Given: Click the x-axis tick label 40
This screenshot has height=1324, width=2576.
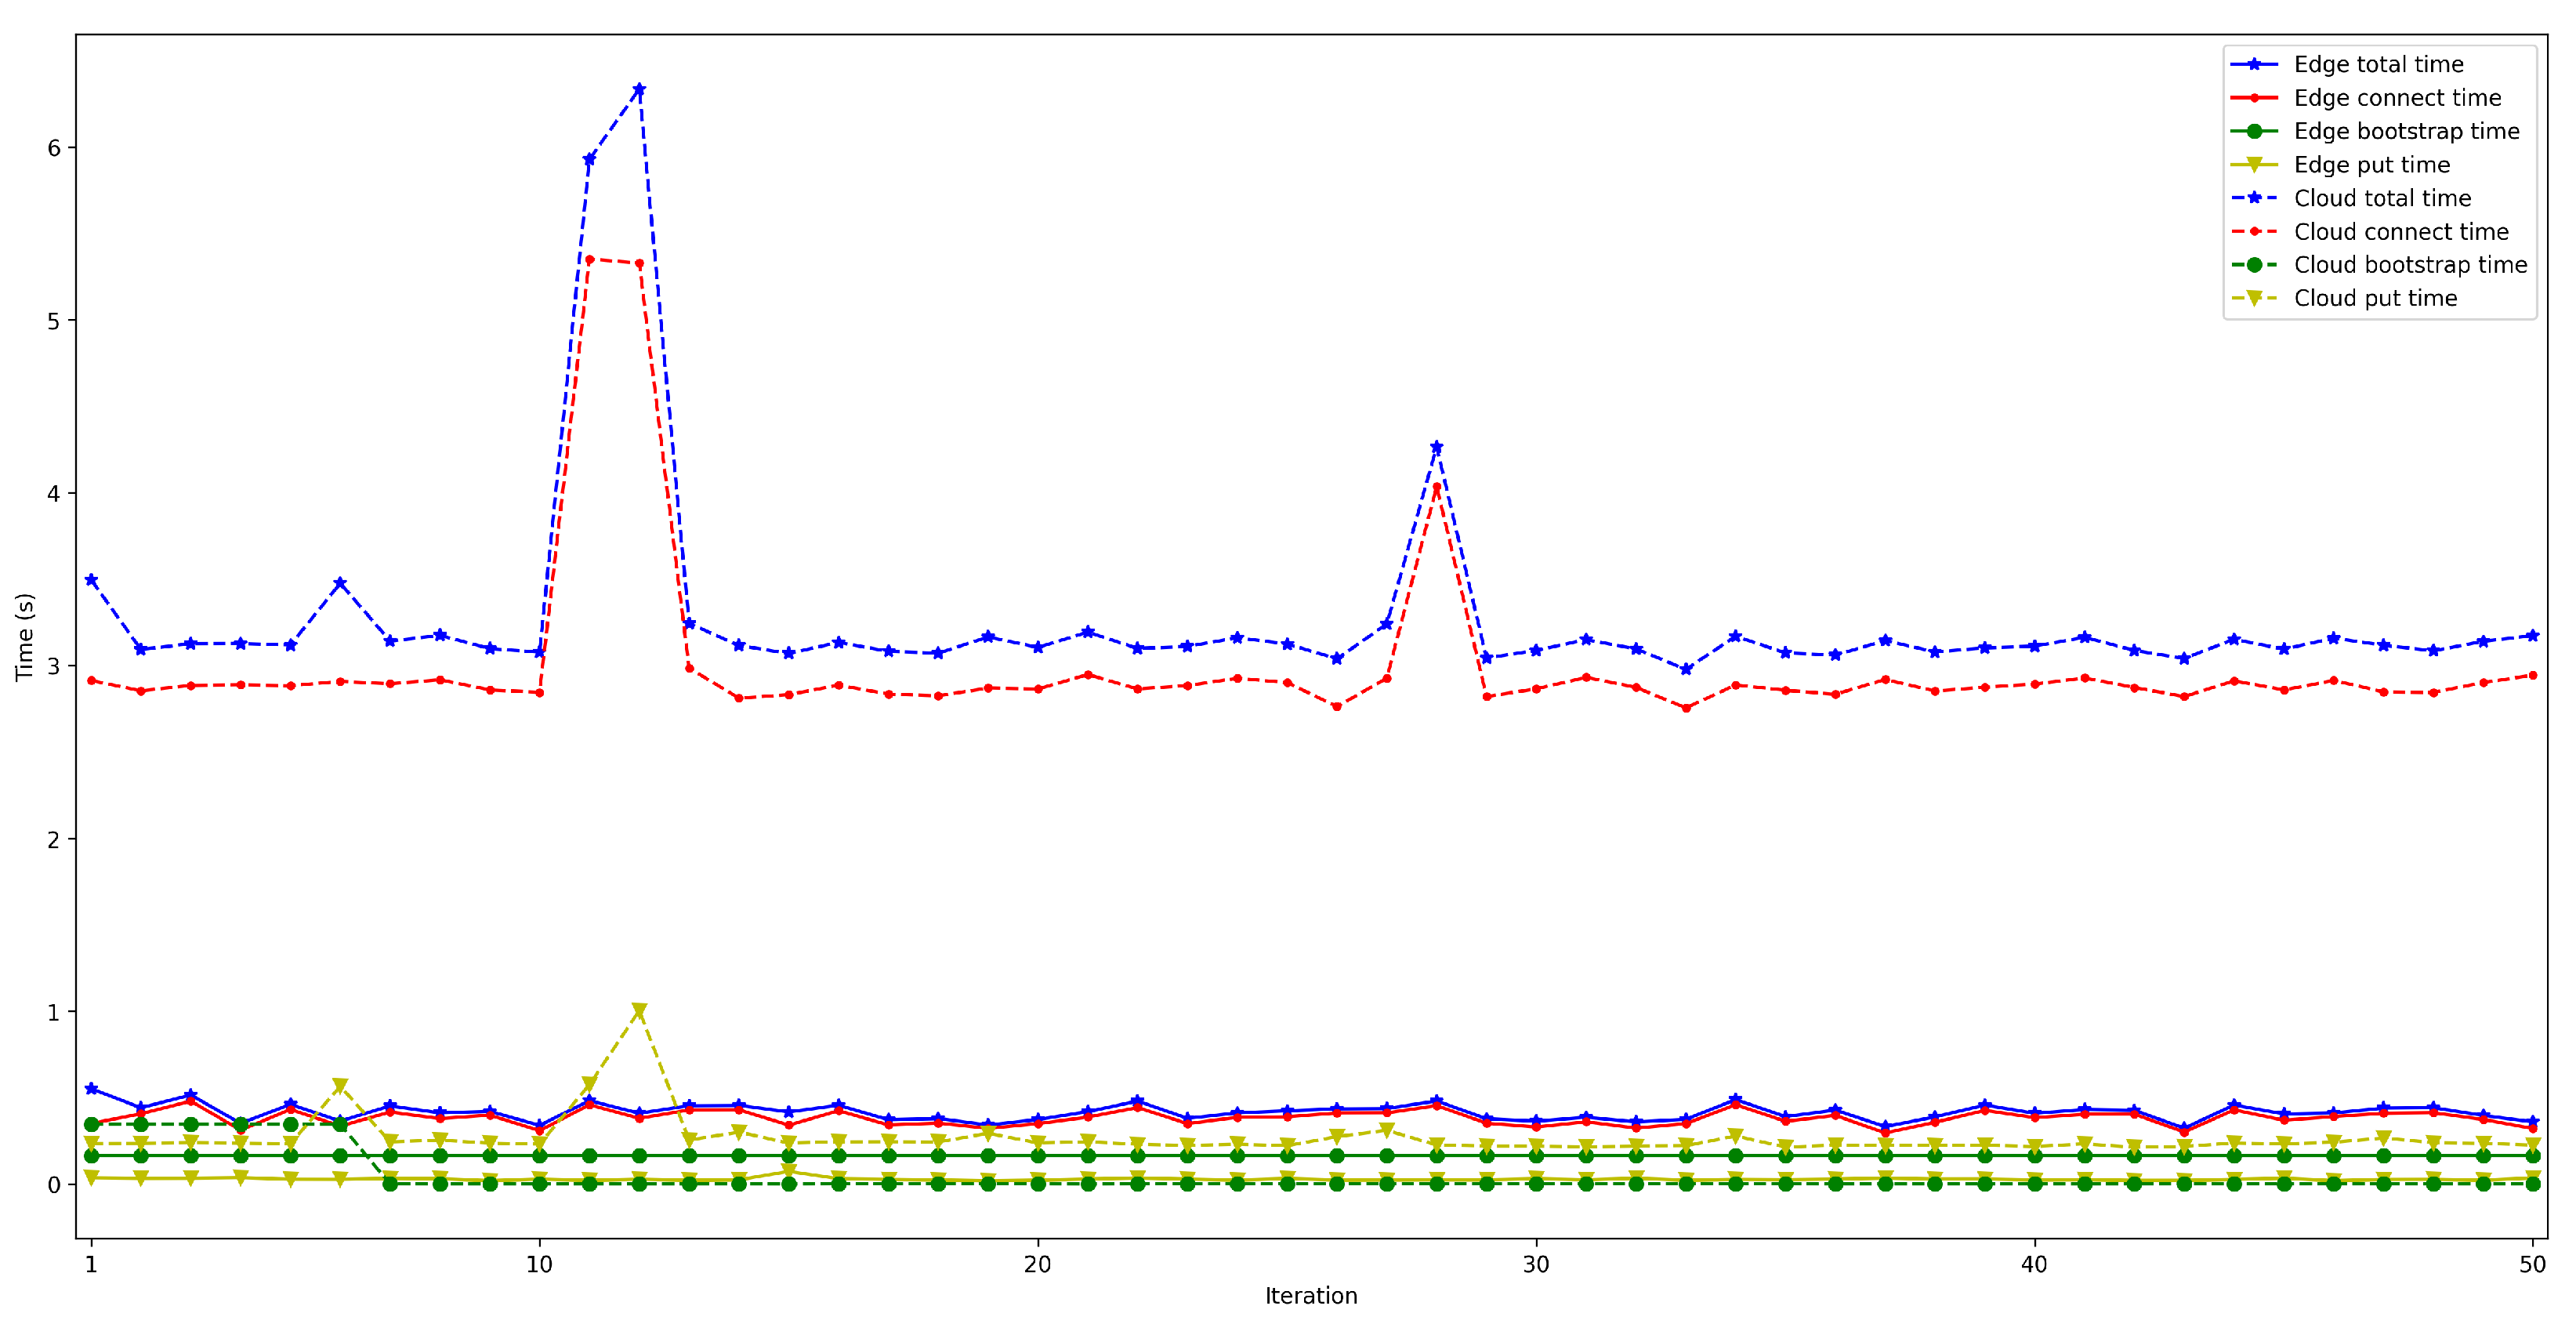Looking at the screenshot, I should tap(2034, 1264).
